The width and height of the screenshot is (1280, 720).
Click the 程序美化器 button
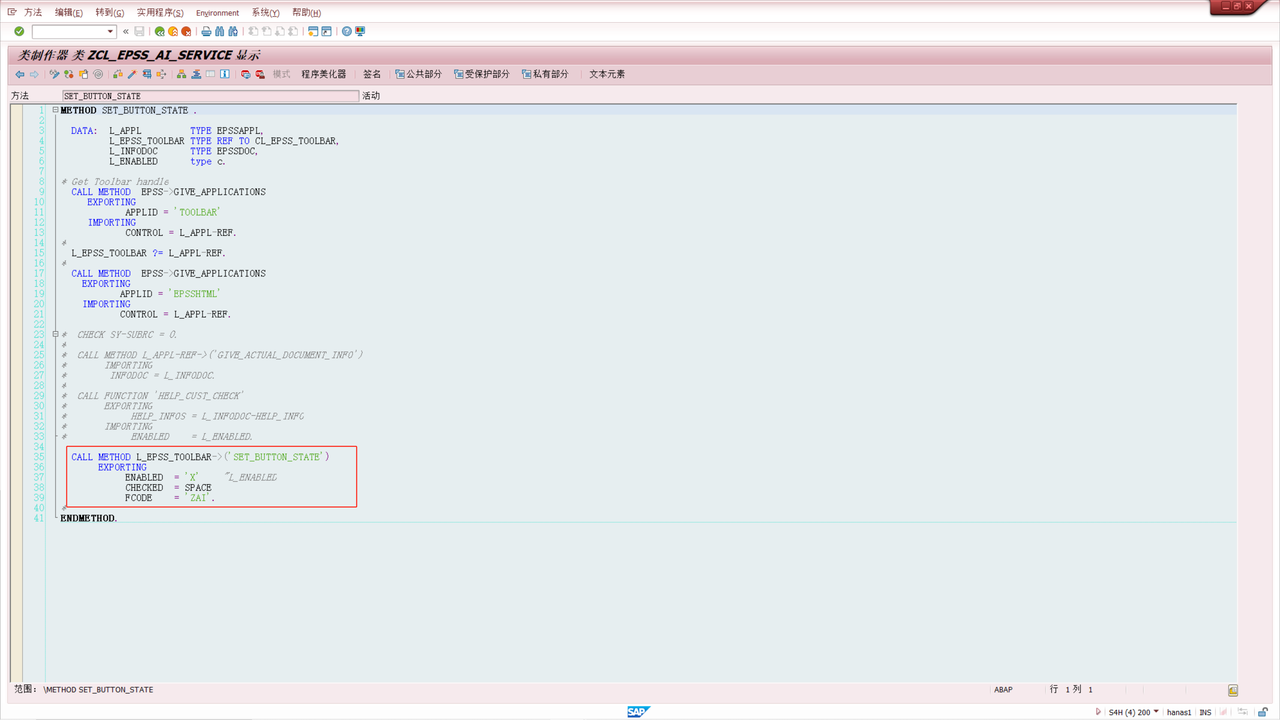click(x=324, y=74)
